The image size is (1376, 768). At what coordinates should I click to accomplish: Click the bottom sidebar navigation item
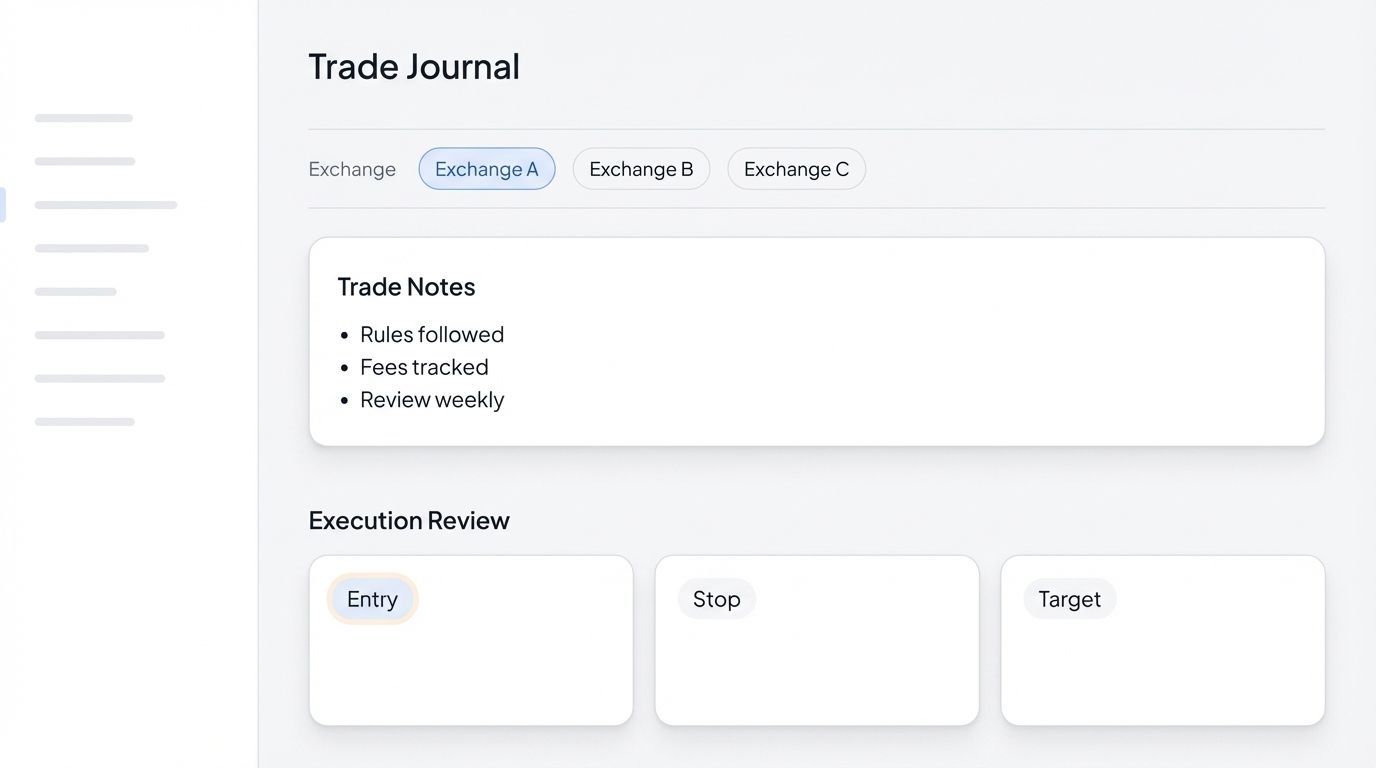click(x=84, y=421)
